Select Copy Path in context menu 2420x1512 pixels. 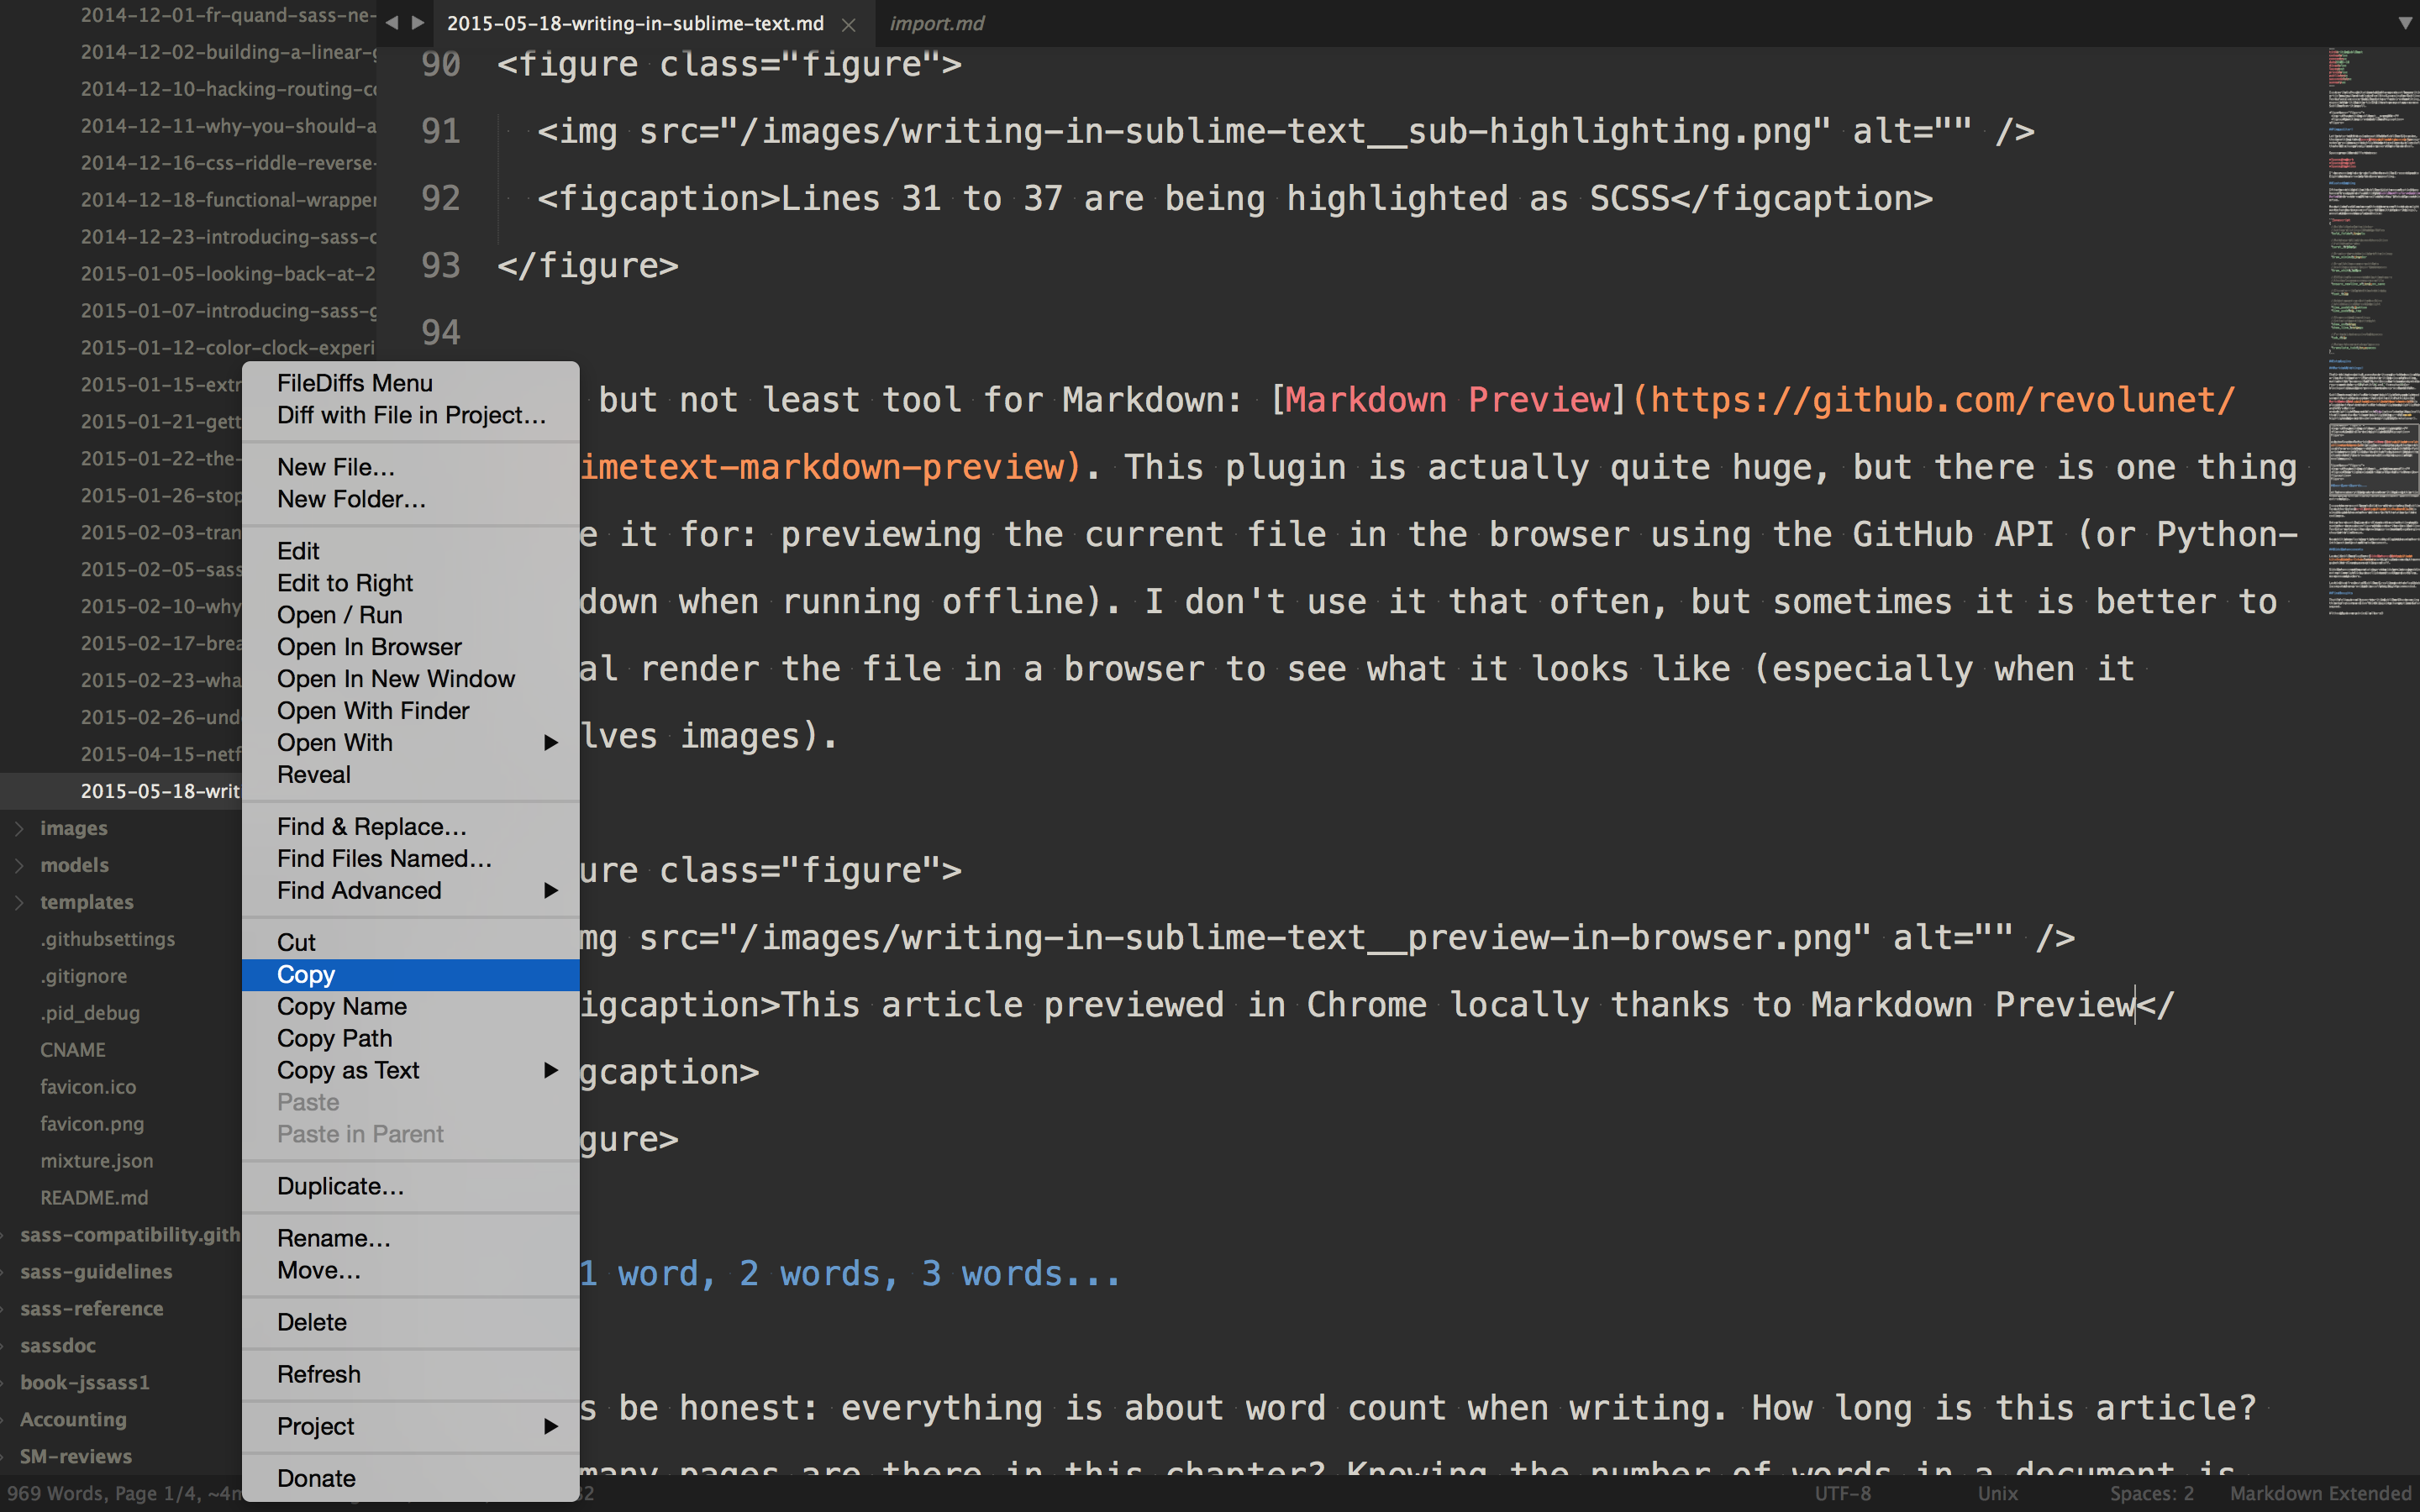point(334,1038)
